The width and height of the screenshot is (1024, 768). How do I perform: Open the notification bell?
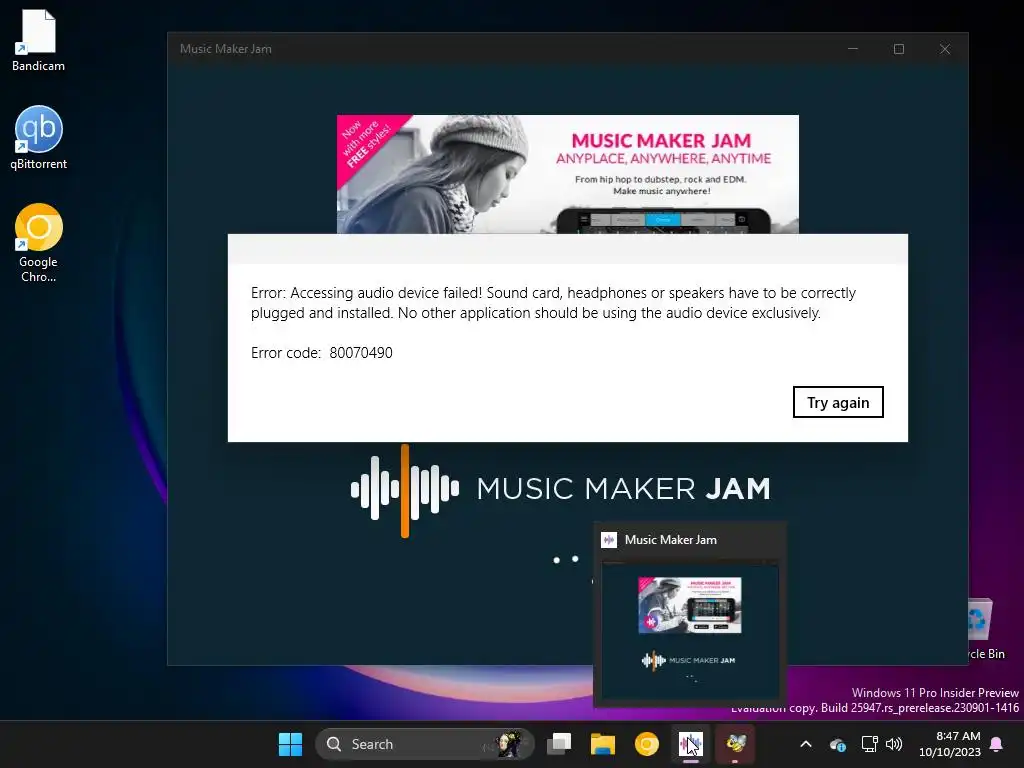(997, 744)
